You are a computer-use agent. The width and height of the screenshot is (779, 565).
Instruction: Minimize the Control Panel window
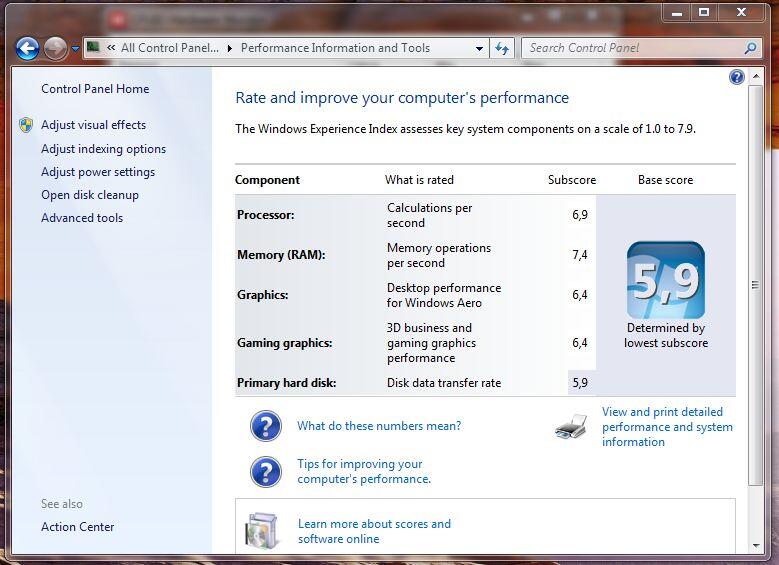[x=677, y=13]
